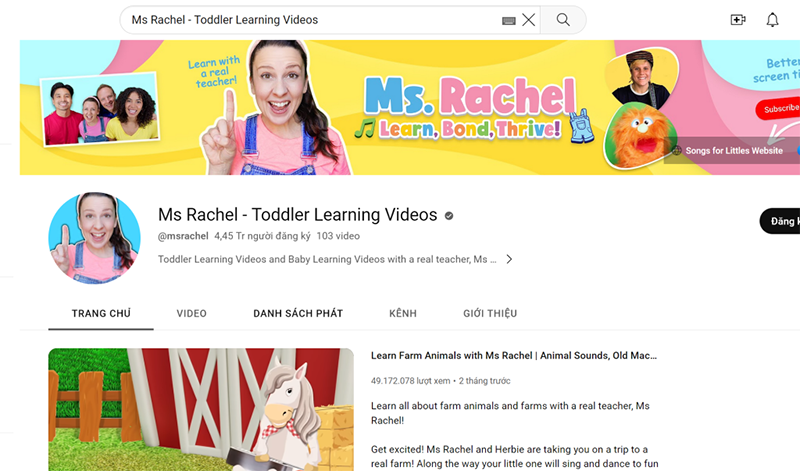Switch to the TRANG CHỦ tab

pyautogui.click(x=101, y=313)
